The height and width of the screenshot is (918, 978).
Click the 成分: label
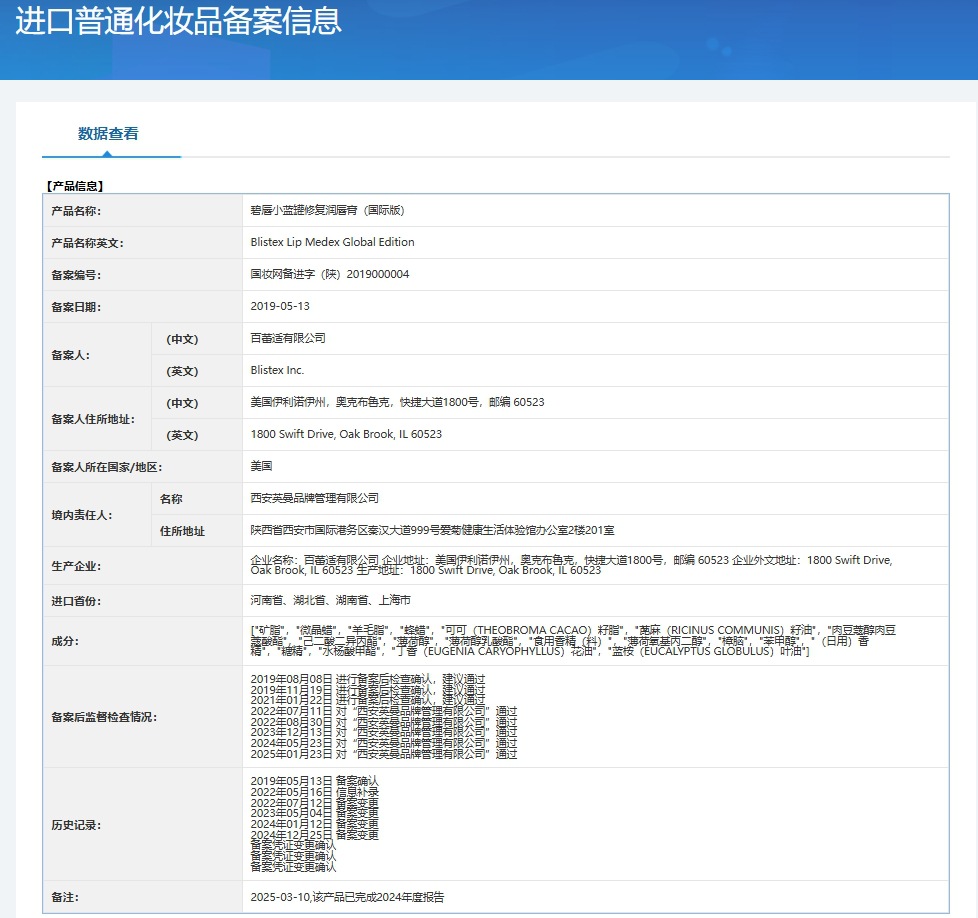point(65,641)
